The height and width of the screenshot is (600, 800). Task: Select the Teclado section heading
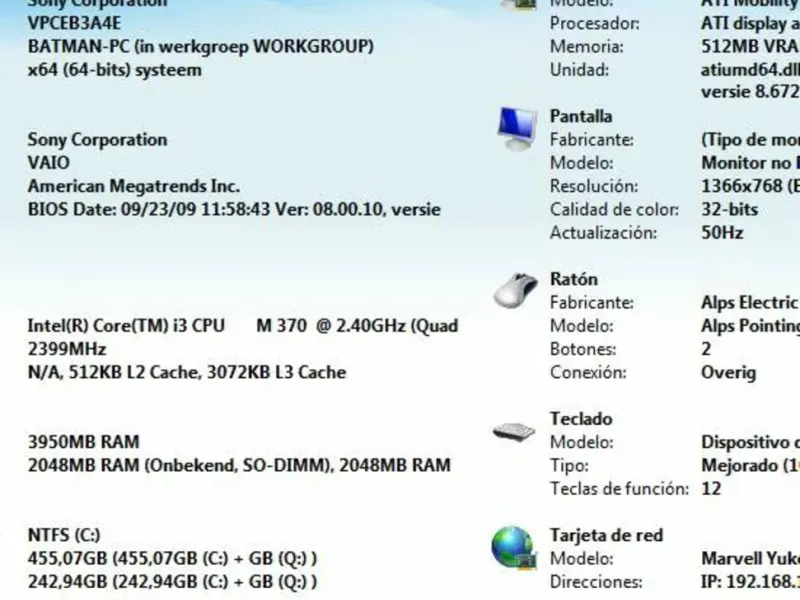581,419
